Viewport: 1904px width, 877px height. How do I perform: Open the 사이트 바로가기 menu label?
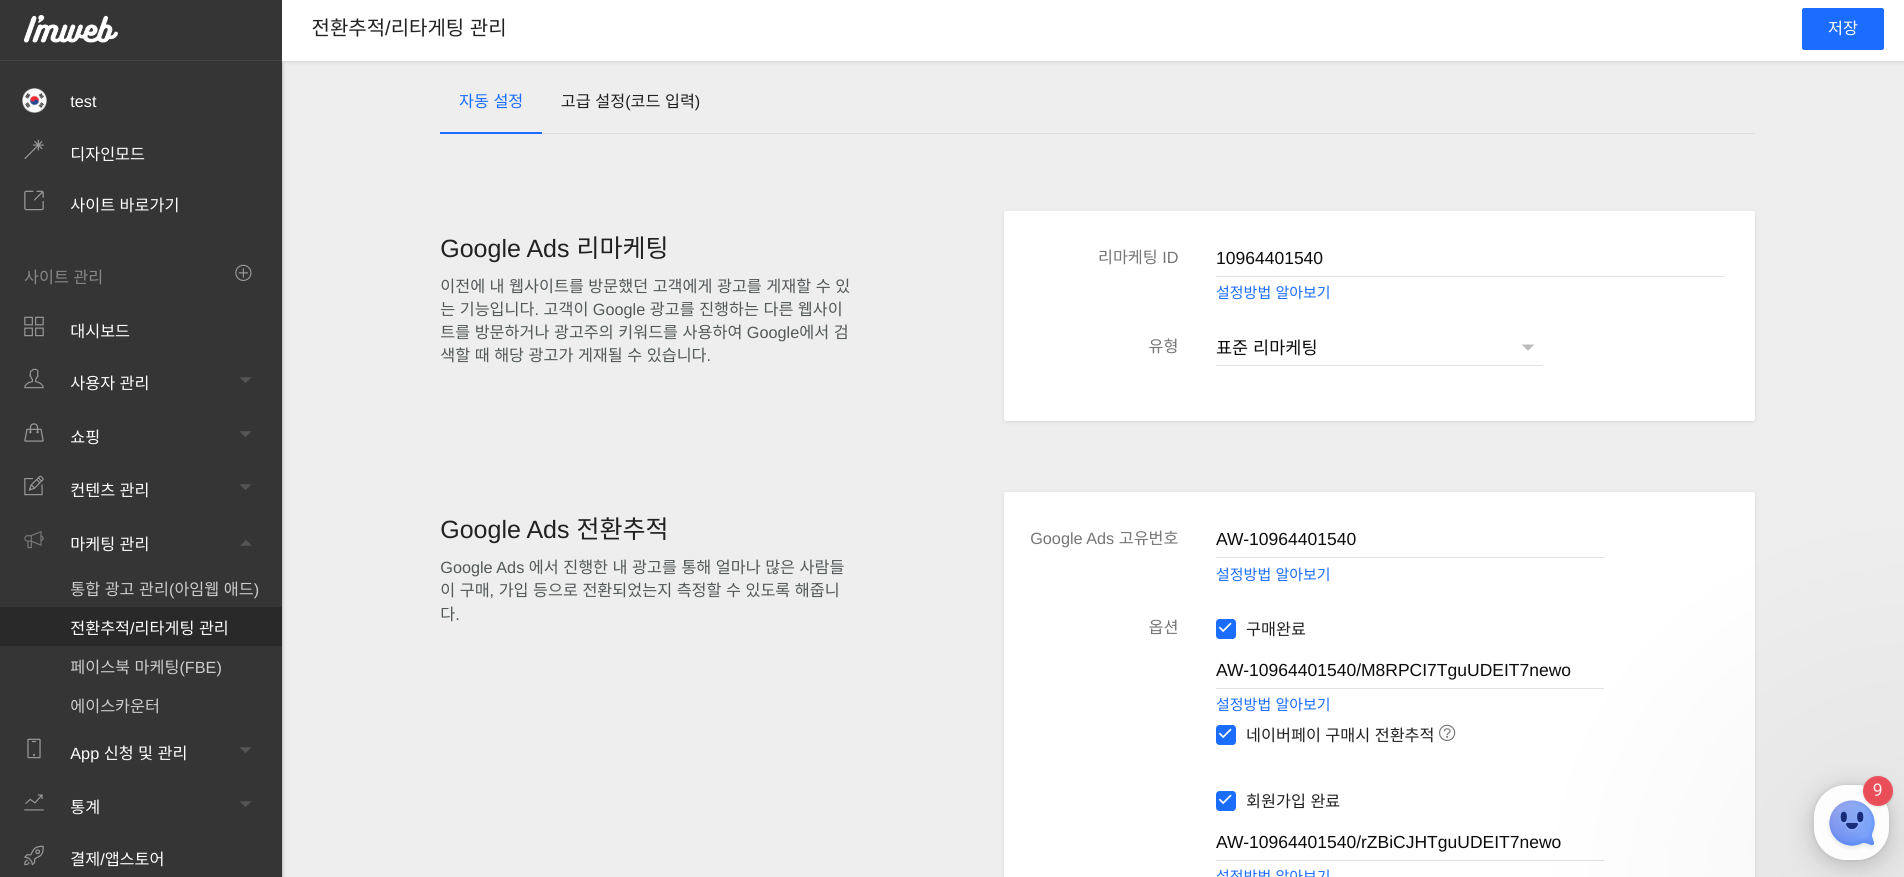pos(125,204)
